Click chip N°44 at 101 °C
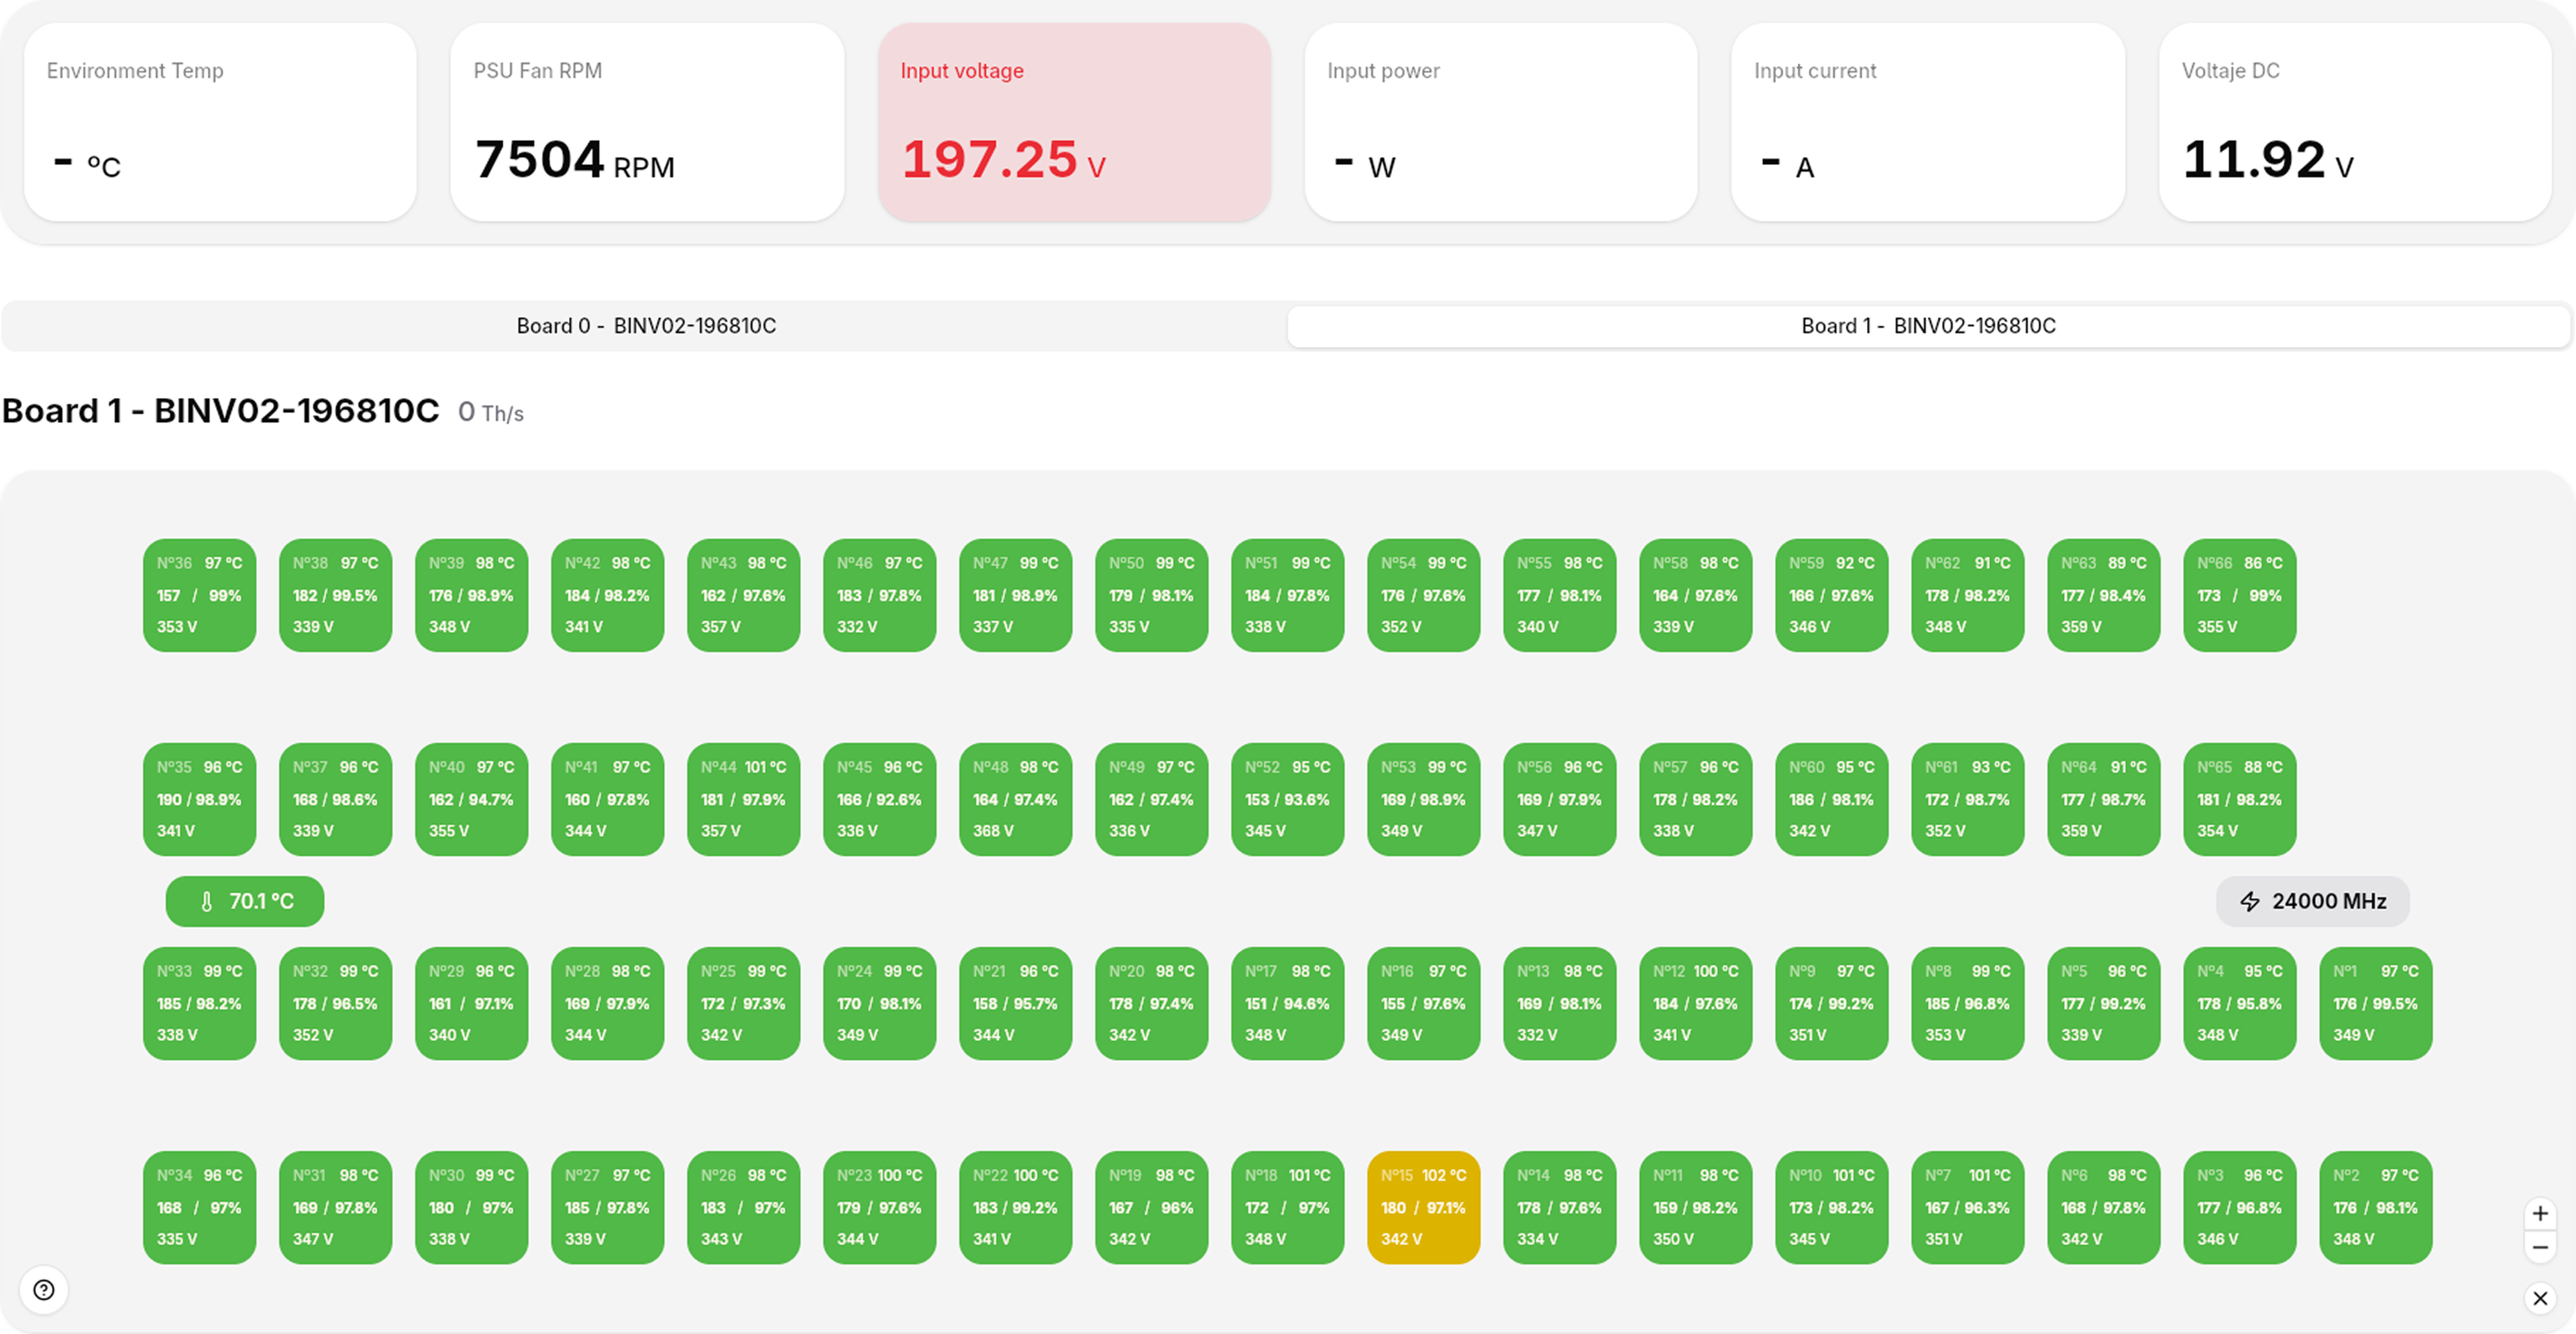 [x=743, y=799]
